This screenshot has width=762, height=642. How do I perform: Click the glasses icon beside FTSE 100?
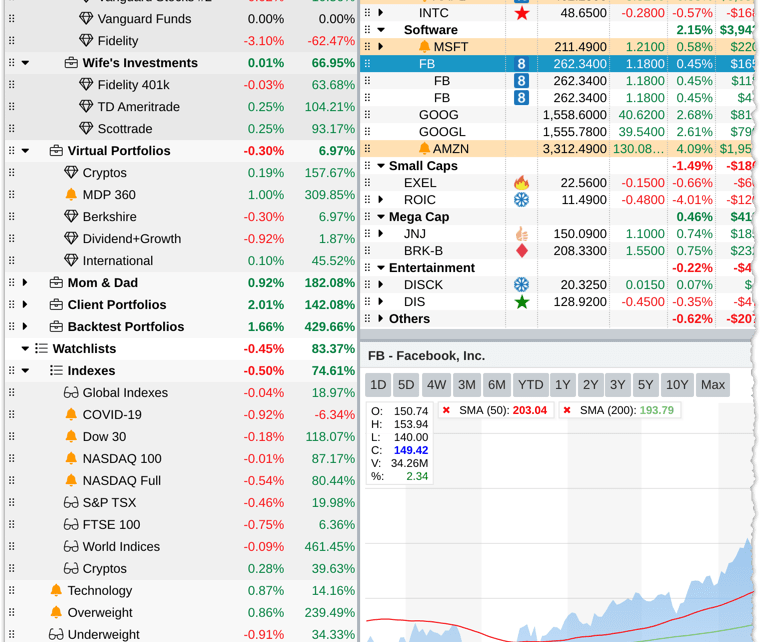71,524
